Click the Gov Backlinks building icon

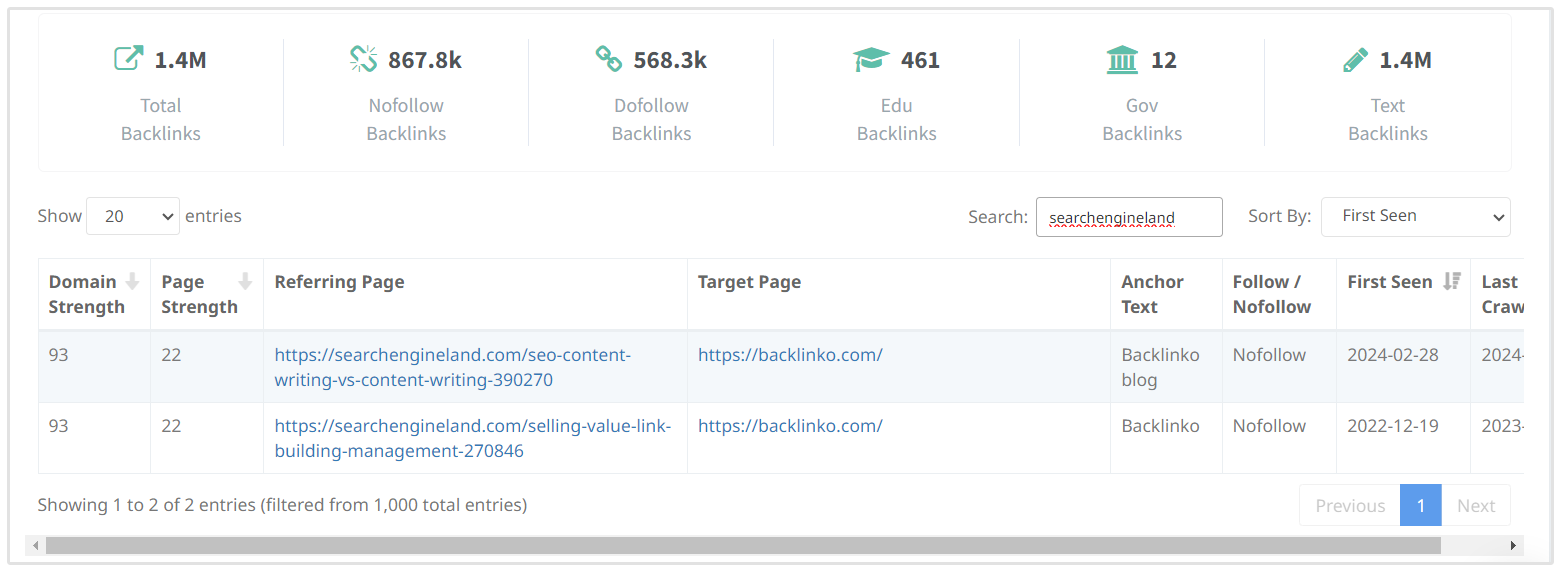pyautogui.click(x=1122, y=60)
